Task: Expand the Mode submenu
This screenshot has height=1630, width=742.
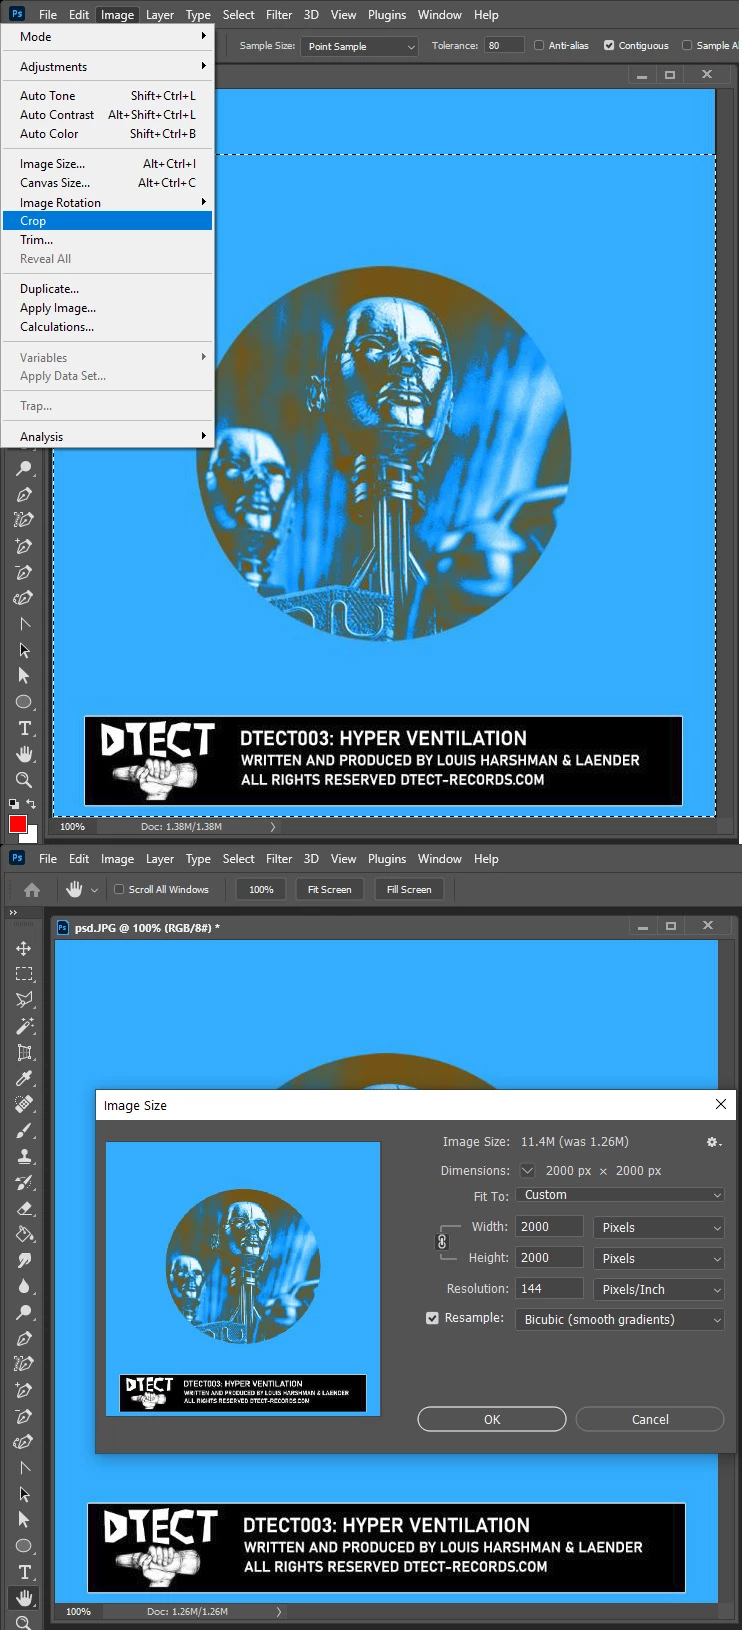Action: [x=108, y=36]
